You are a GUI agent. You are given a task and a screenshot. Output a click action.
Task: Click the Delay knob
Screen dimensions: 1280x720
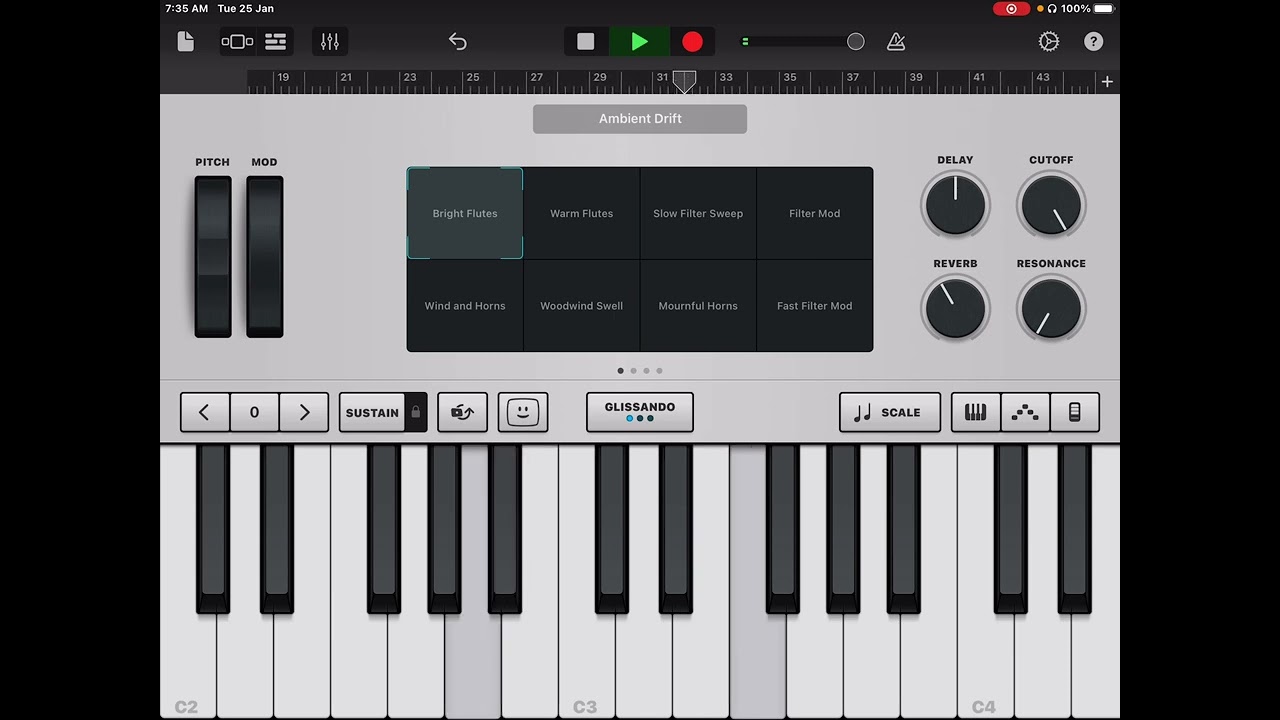(x=955, y=204)
